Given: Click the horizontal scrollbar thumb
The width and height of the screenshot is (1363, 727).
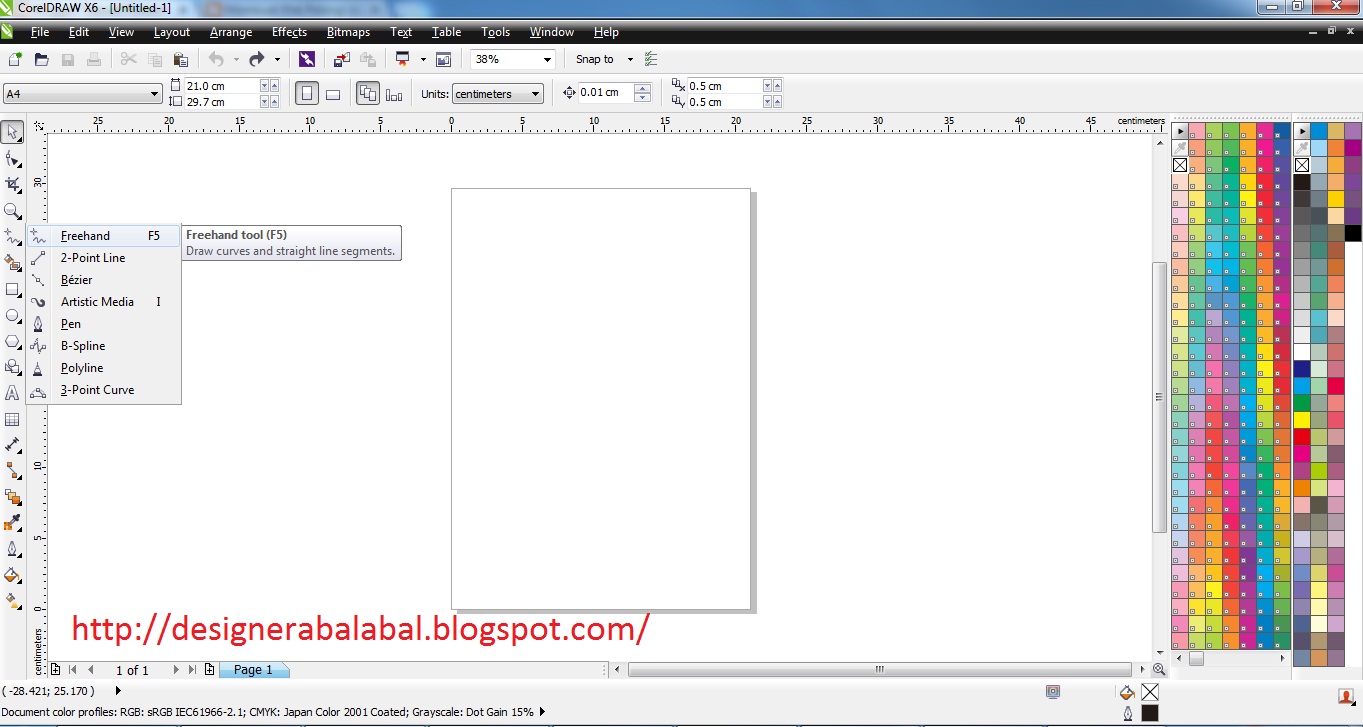Looking at the screenshot, I should coord(880,670).
